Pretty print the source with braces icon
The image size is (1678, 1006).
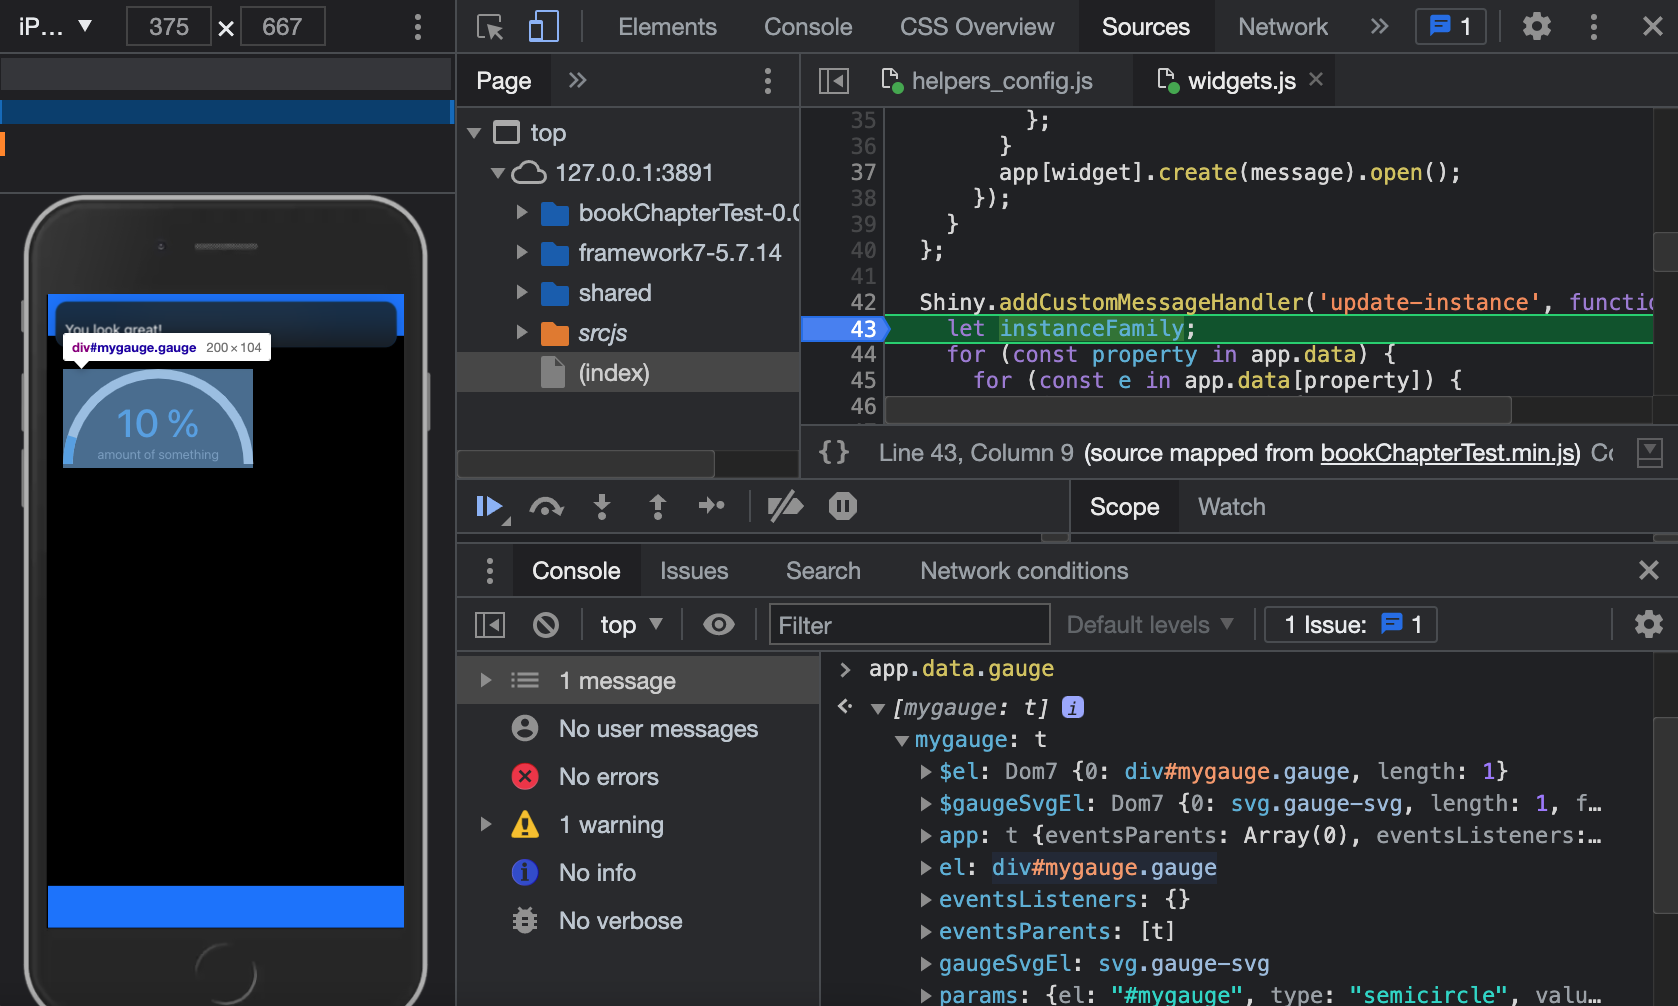click(834, 453)
